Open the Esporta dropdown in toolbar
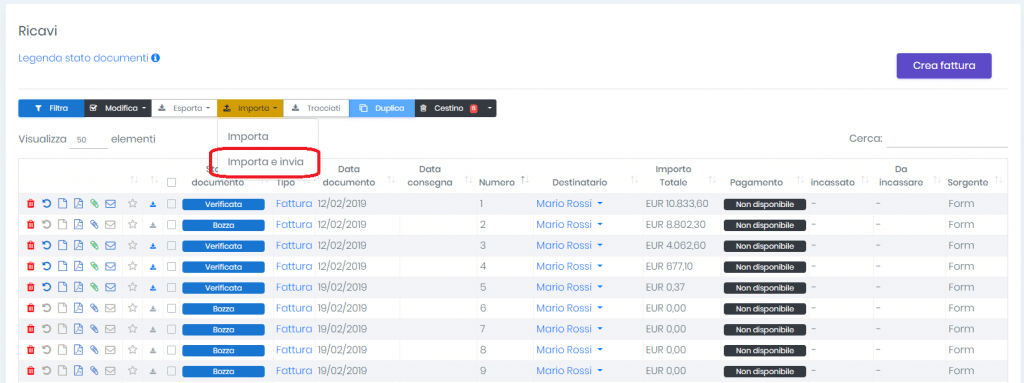 click(185, 108)
